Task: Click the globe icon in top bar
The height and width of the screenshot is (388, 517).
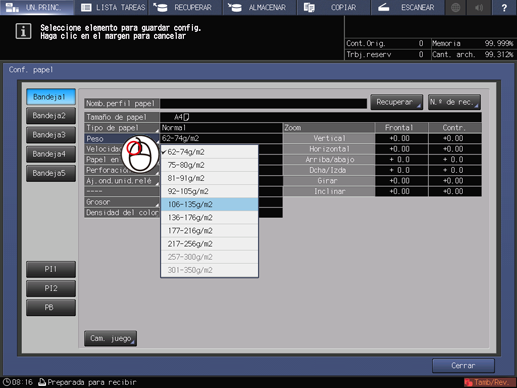Action: (456, 7)
